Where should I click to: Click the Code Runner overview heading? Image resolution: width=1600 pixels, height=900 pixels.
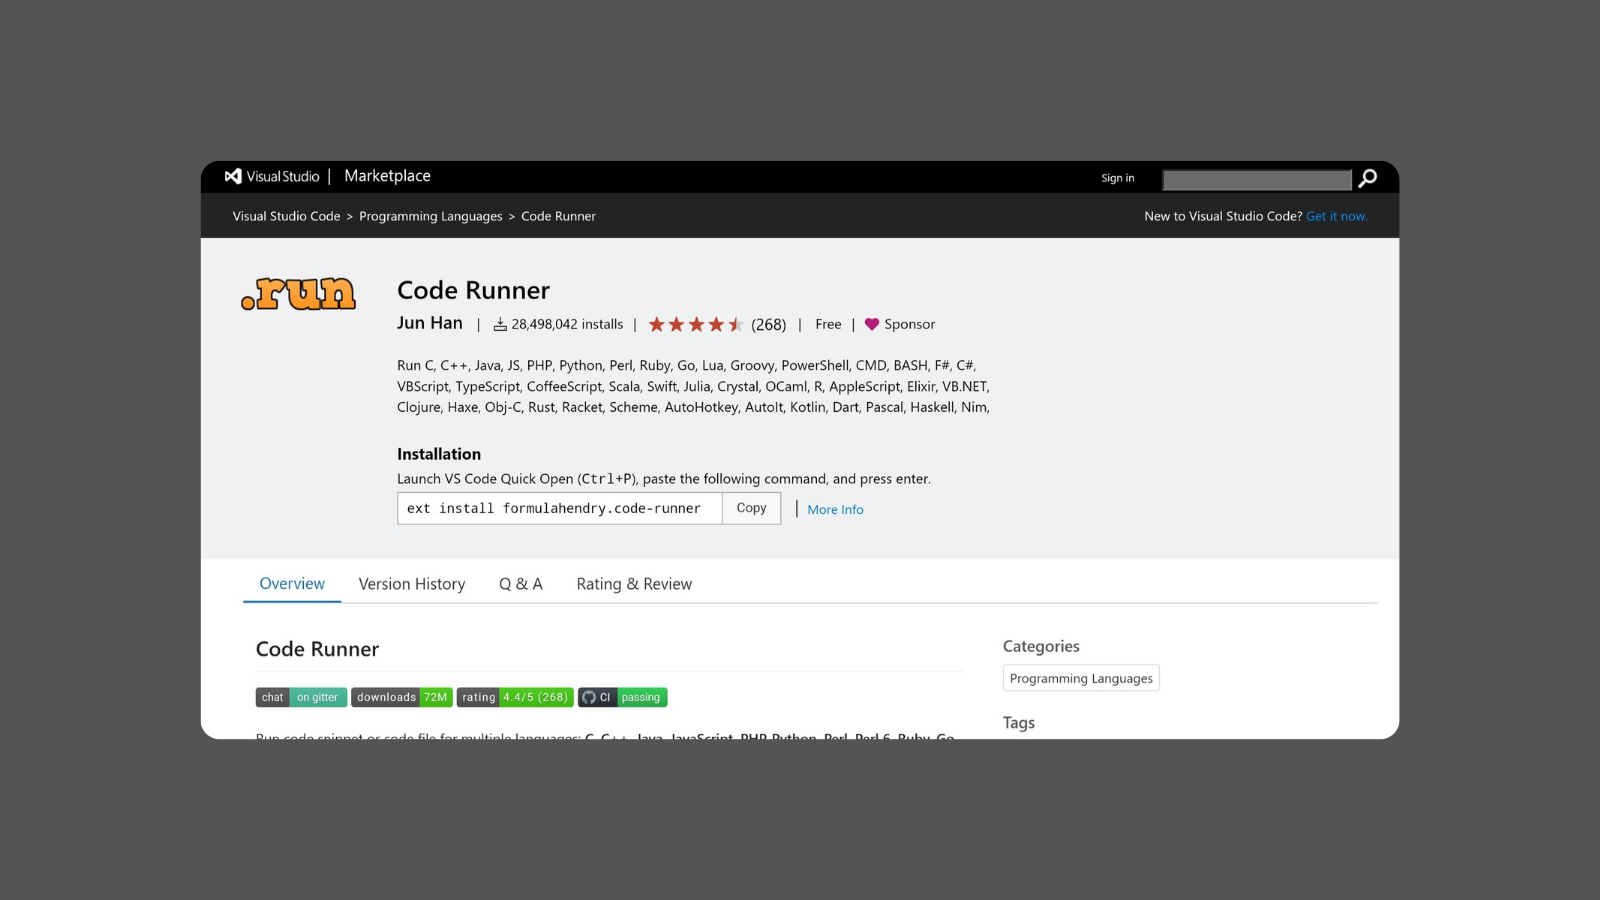pyautogui.click(x=317, y=649)
